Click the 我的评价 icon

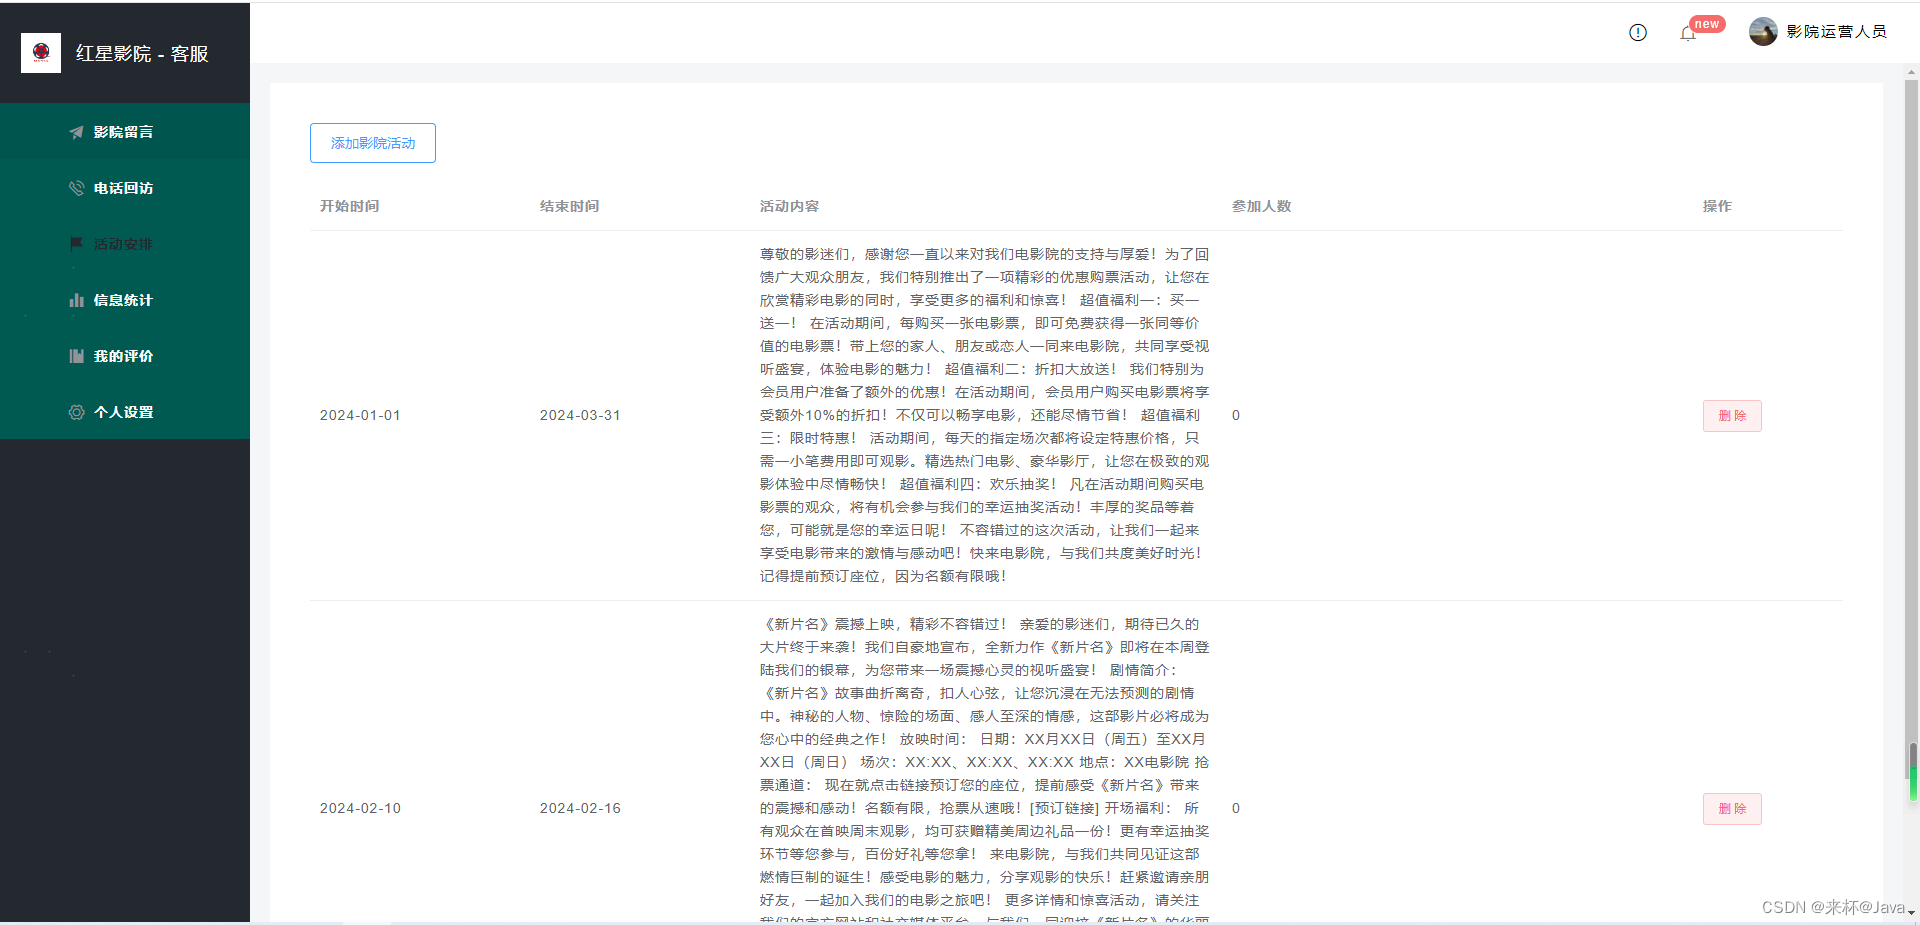click(x=76, y=356)
